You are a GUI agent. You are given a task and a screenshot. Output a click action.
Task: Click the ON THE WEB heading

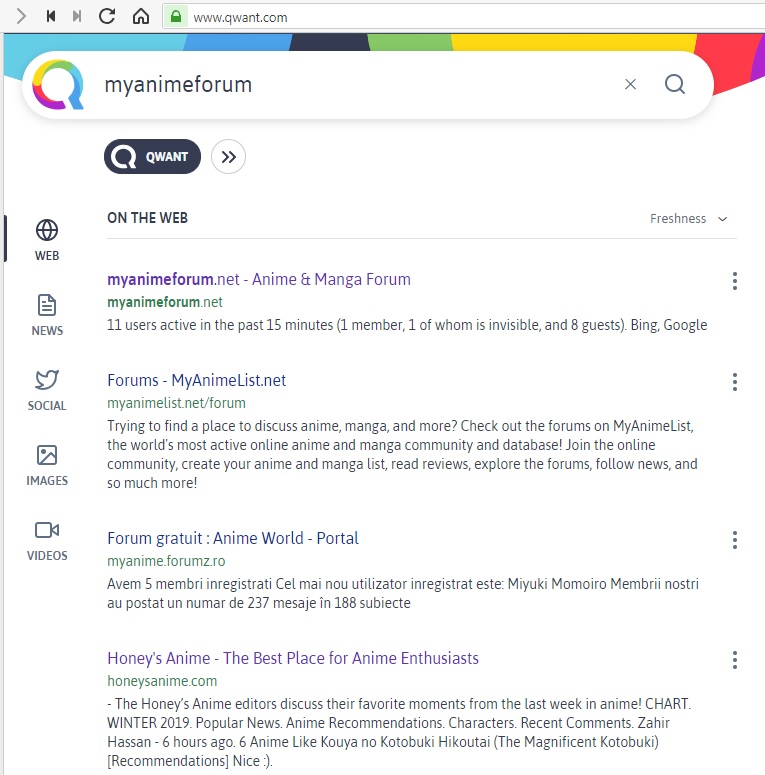click(147, 217)
